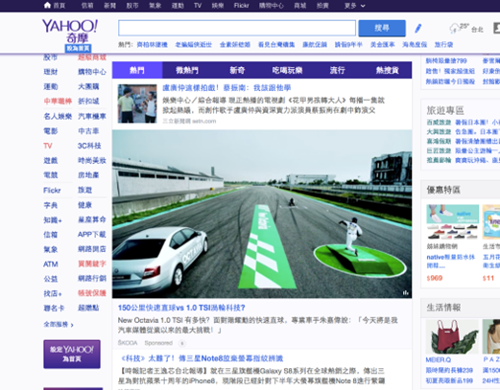The image size is (500, 390).
Task: Open 新聞 in the top navigation bar
Action: click(110, 6)
